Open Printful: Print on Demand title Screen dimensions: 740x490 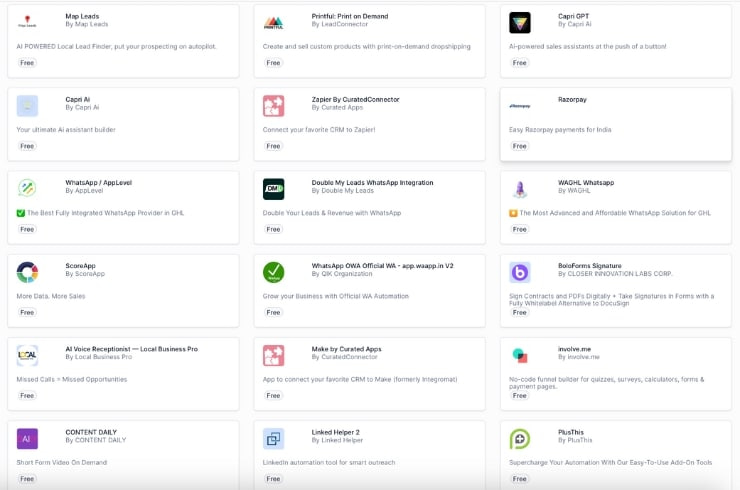click(x=350, y=16)
